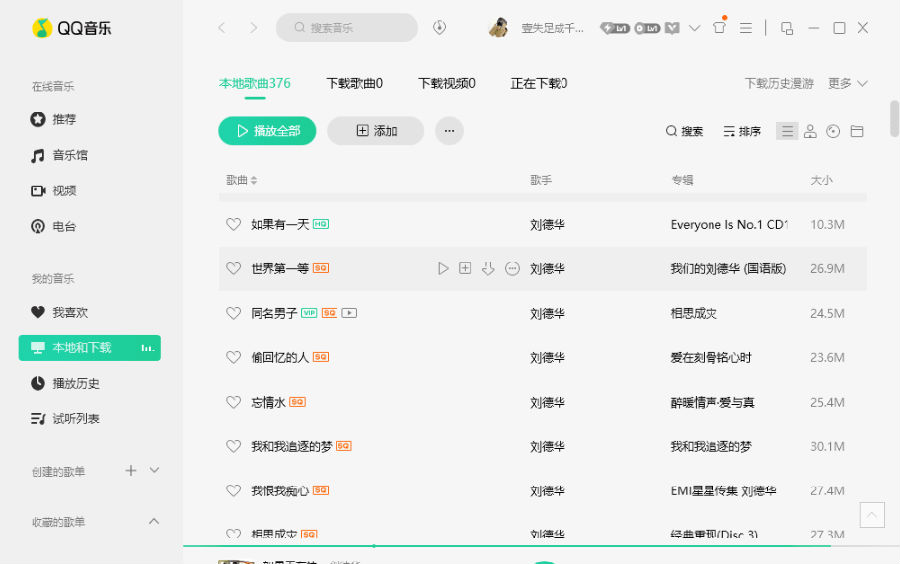The image size is (900, 564).
Task: Switch to 下载歌曲0 tab
Action: click(355, 83)
